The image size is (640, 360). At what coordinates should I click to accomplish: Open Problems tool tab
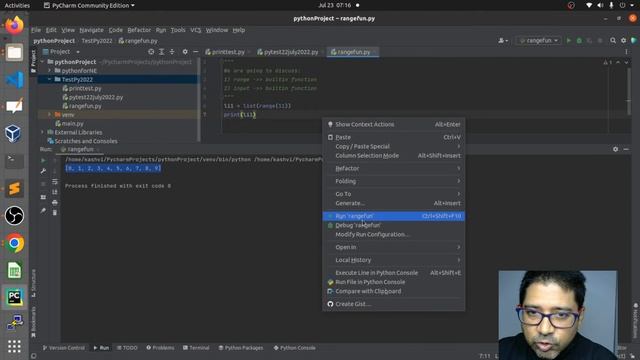160,348
